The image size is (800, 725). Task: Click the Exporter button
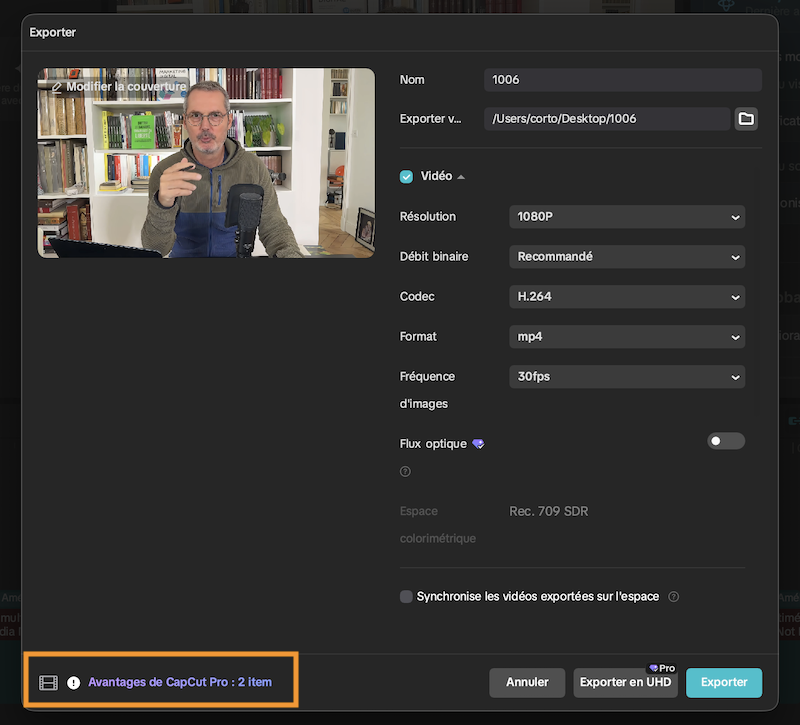[724, 683]
